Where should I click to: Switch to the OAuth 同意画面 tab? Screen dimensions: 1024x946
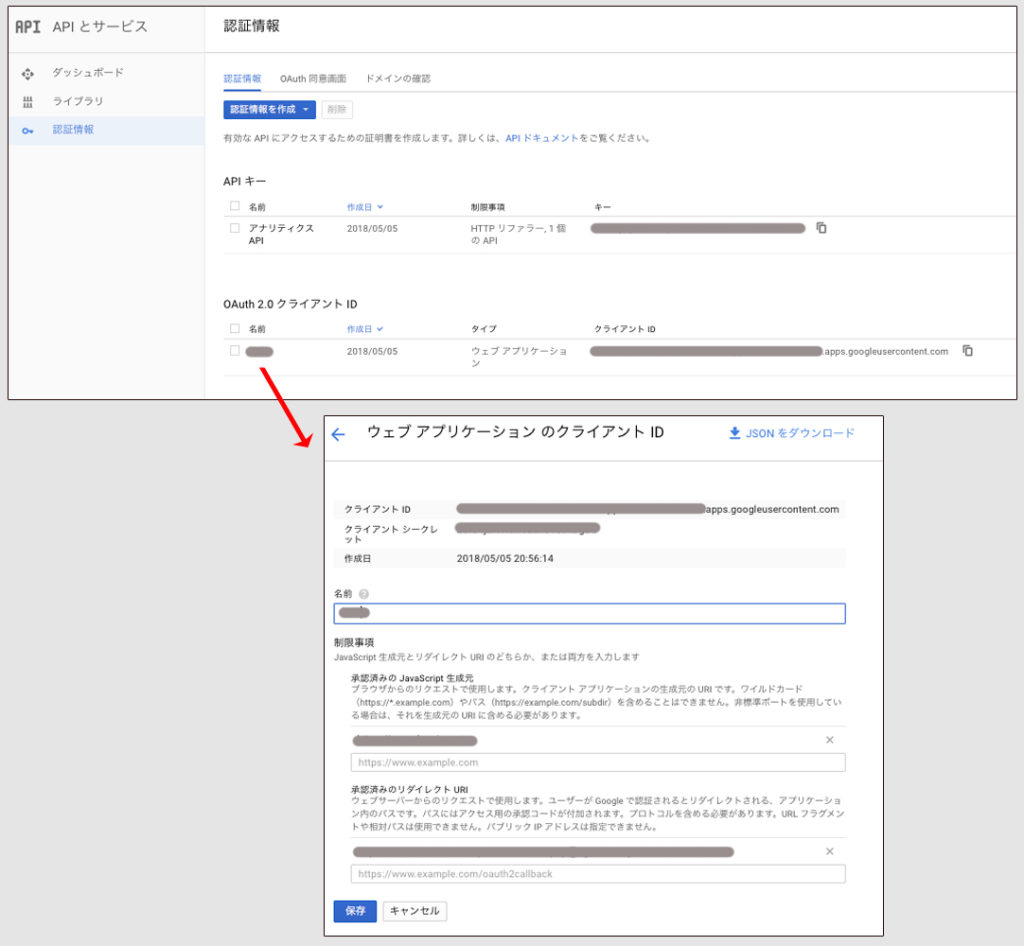tap(313, 78)
